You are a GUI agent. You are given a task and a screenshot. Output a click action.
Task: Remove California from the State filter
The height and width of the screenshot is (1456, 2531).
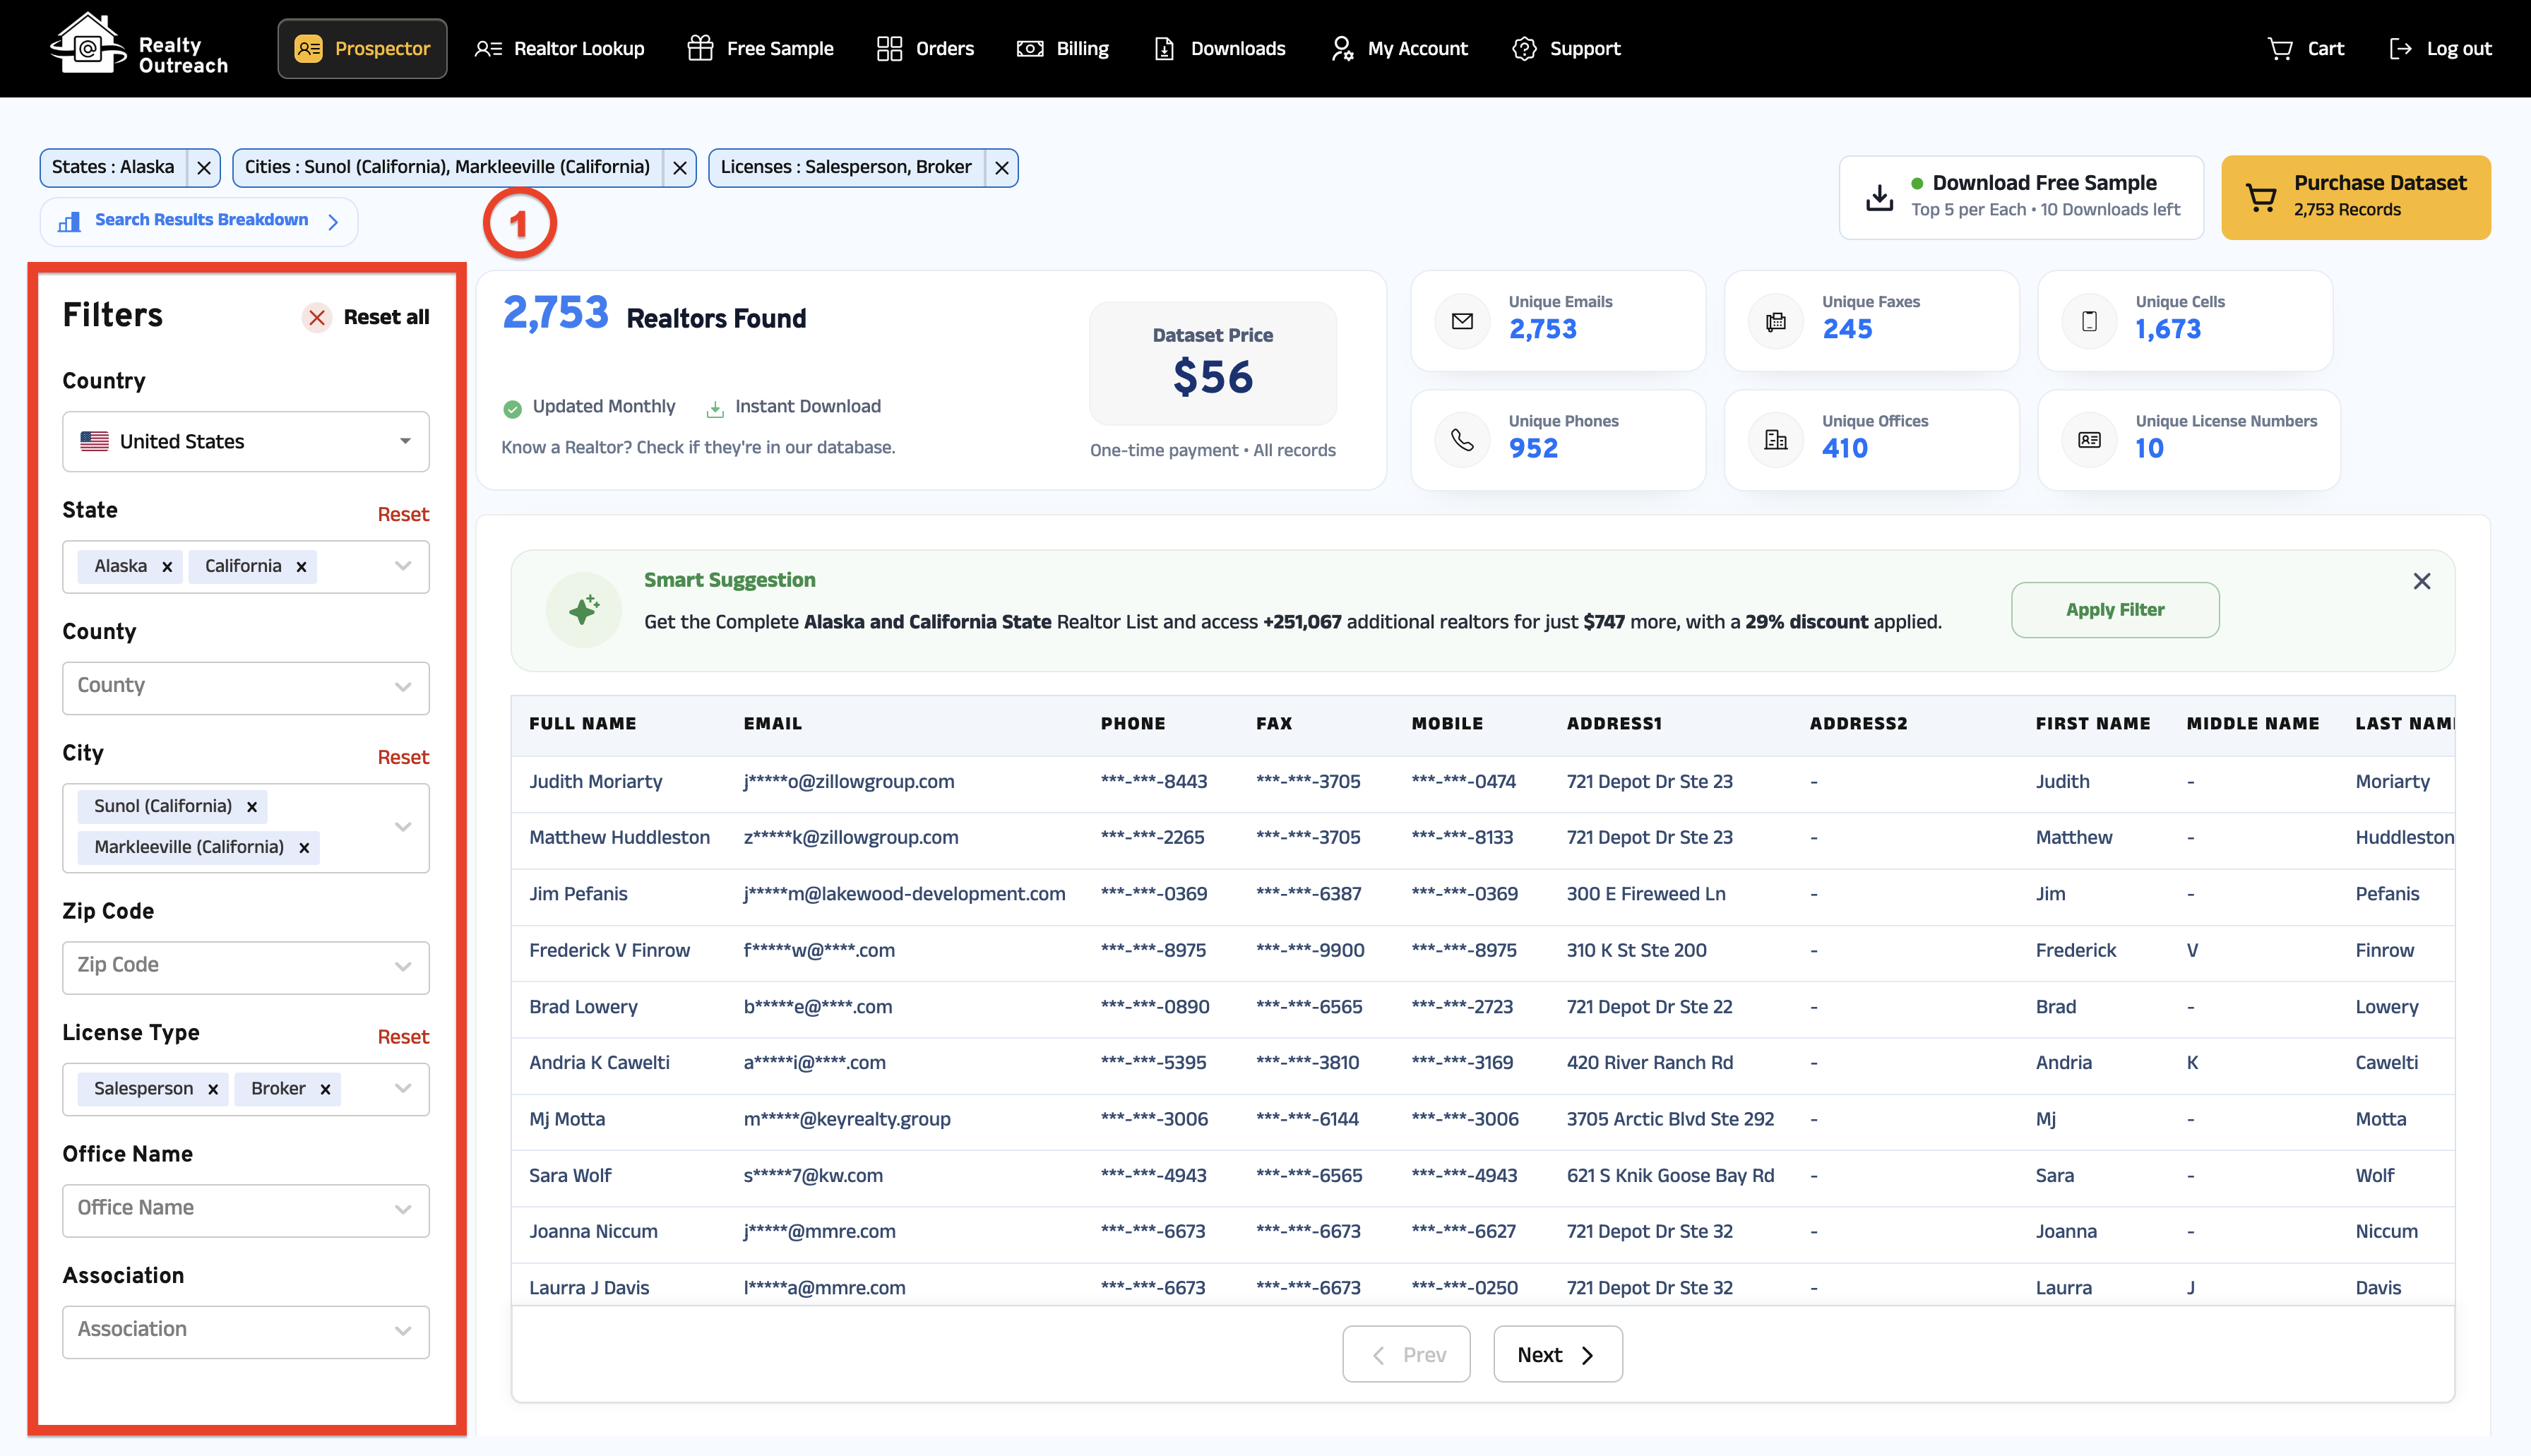coord(301,567)
